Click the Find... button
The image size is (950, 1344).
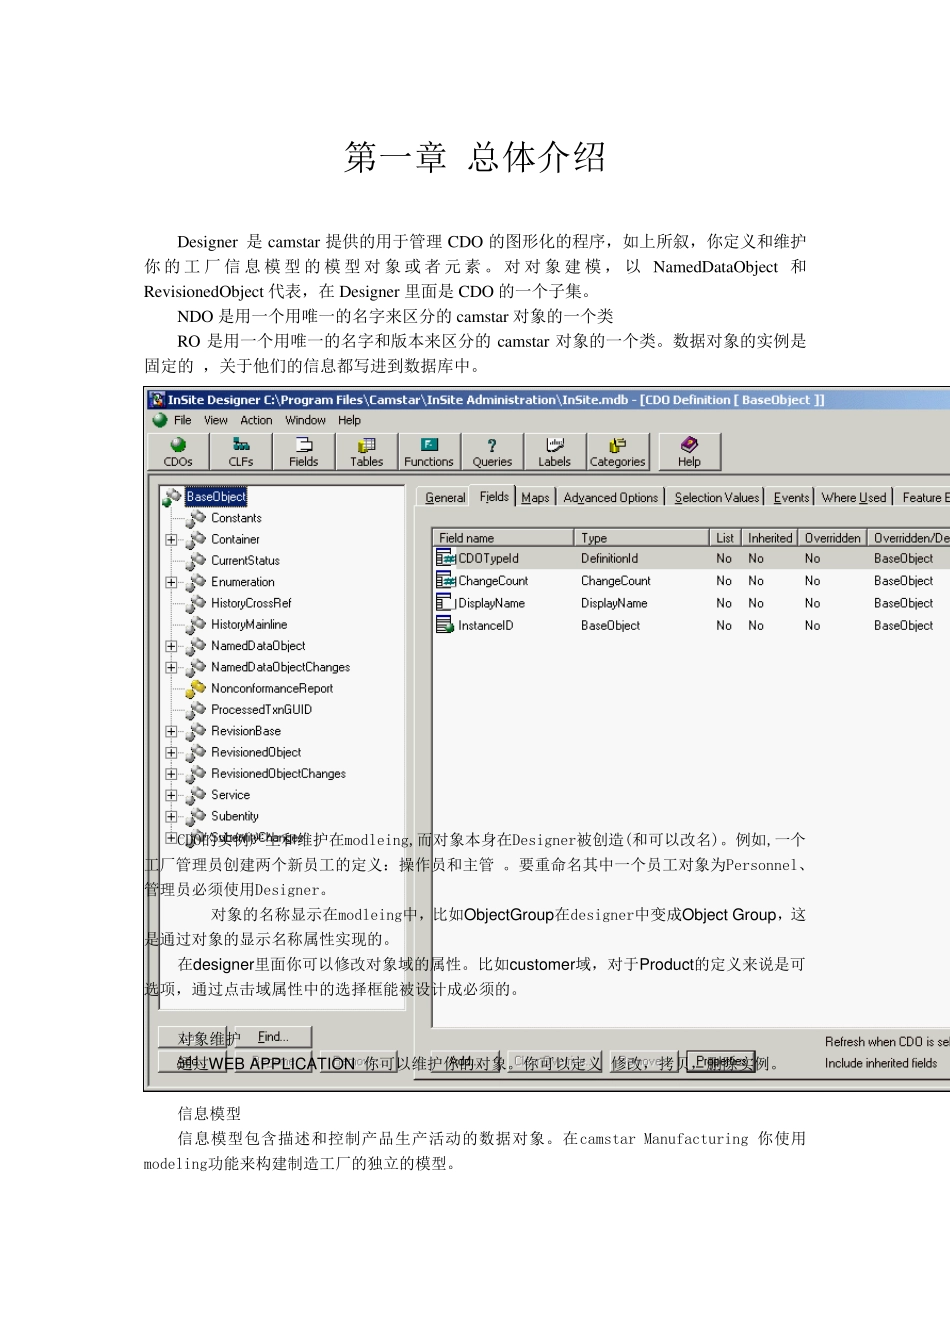pos(273,1037)
